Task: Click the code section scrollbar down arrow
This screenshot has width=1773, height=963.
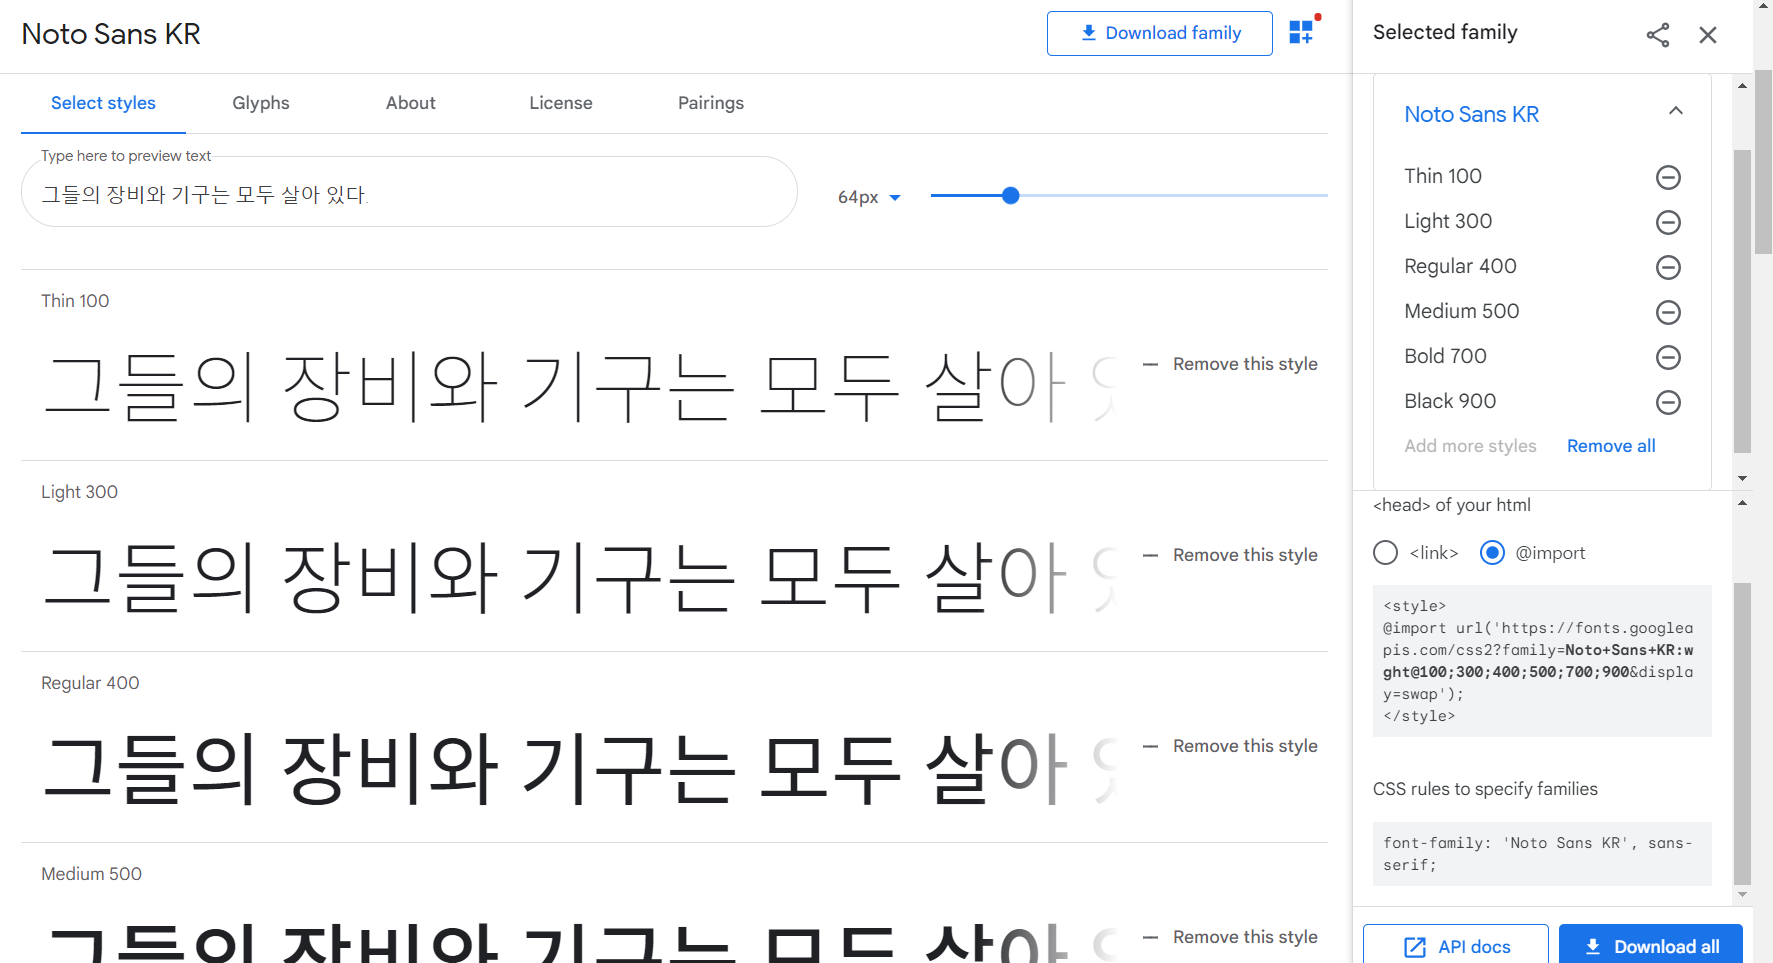Action: pos(1743,894)
